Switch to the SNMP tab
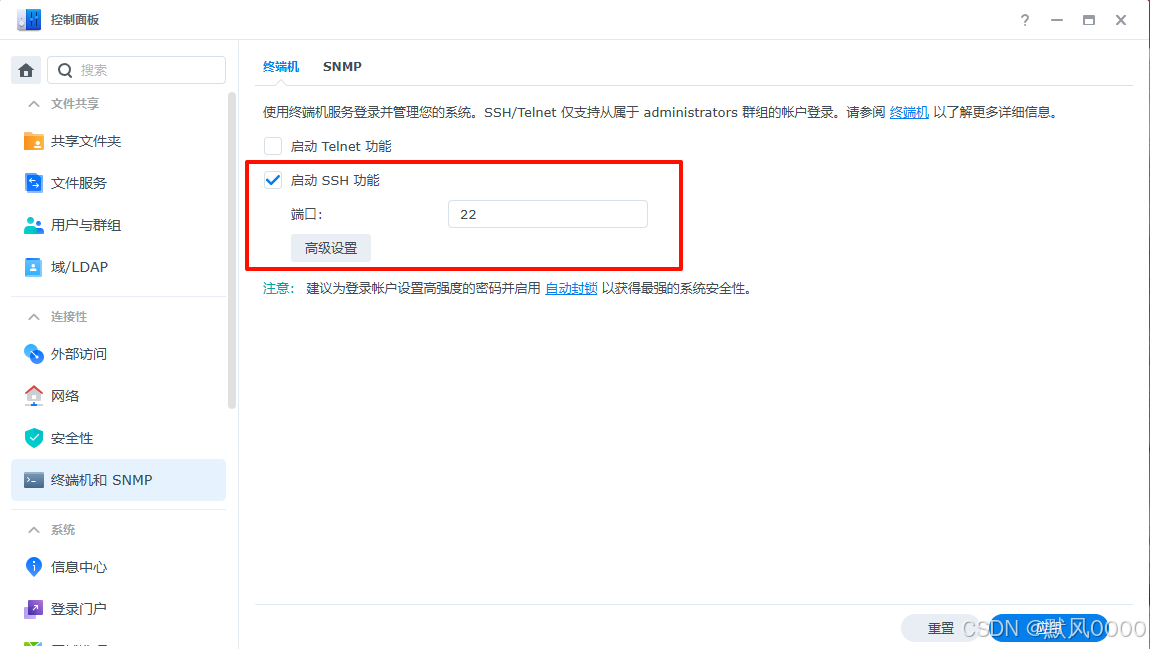 (342, 66)
